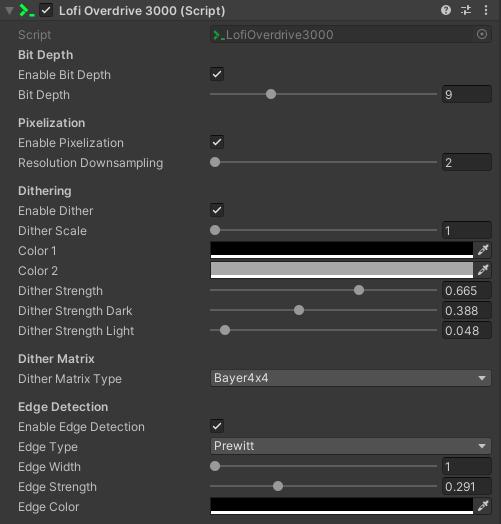
Task: Pick Edge Color with the eyedropper
Action: point(483,506)
